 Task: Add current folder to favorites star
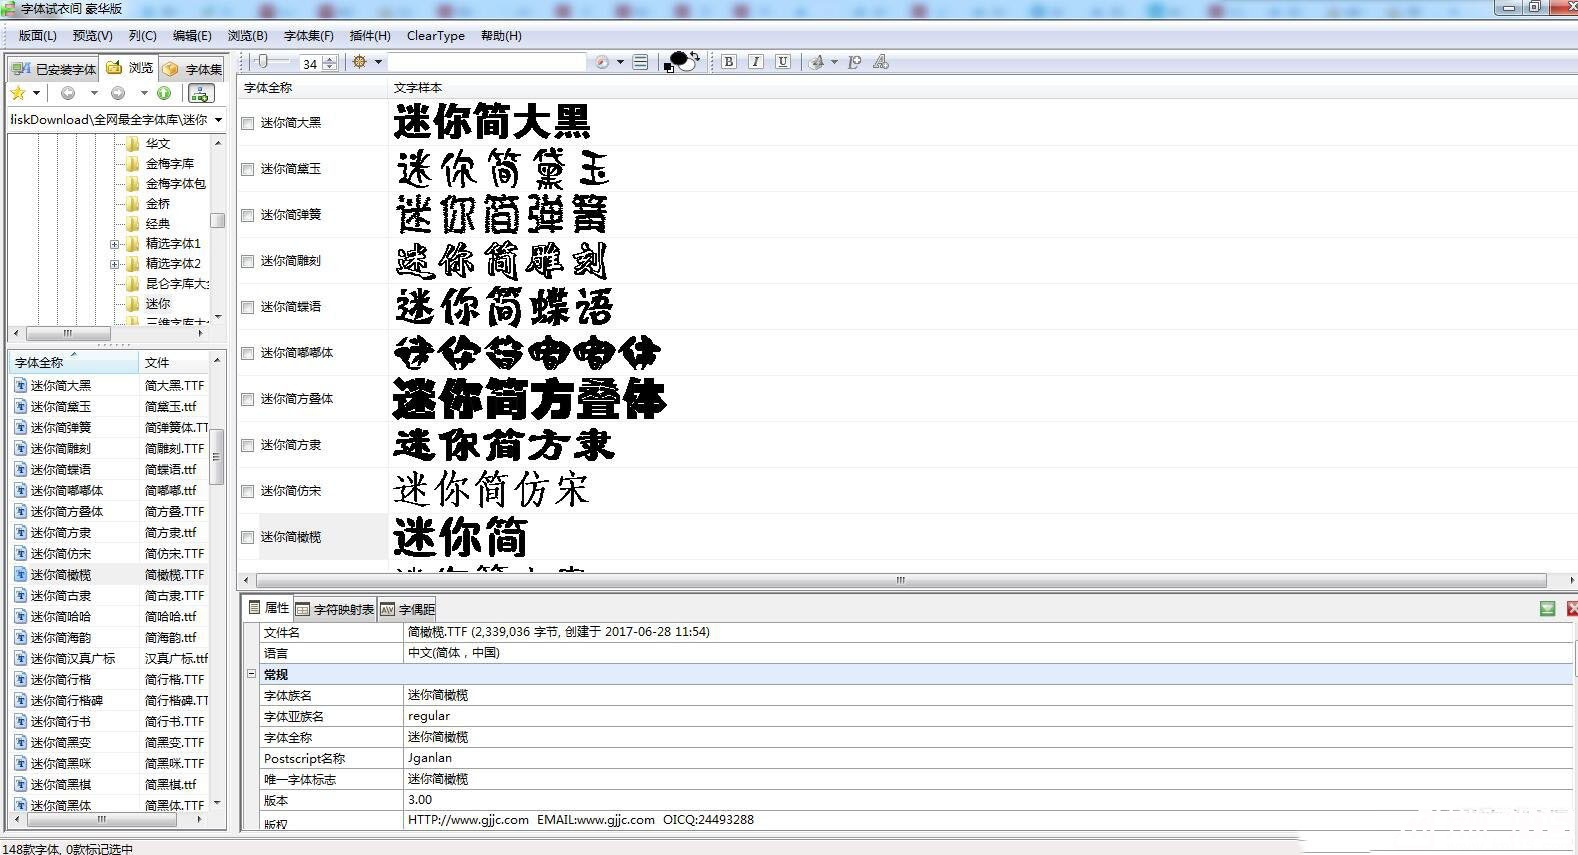click(x=18, y=93)
